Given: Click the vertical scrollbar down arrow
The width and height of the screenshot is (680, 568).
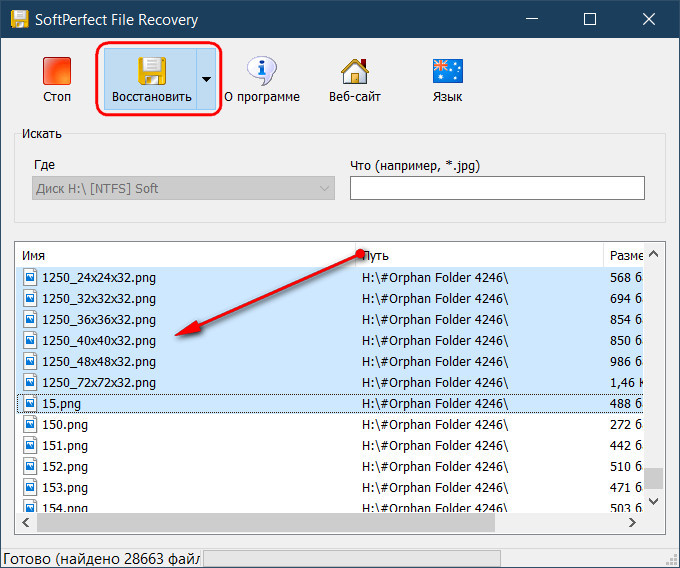Looking at the screenshot, I should click(x=654, y=501).
